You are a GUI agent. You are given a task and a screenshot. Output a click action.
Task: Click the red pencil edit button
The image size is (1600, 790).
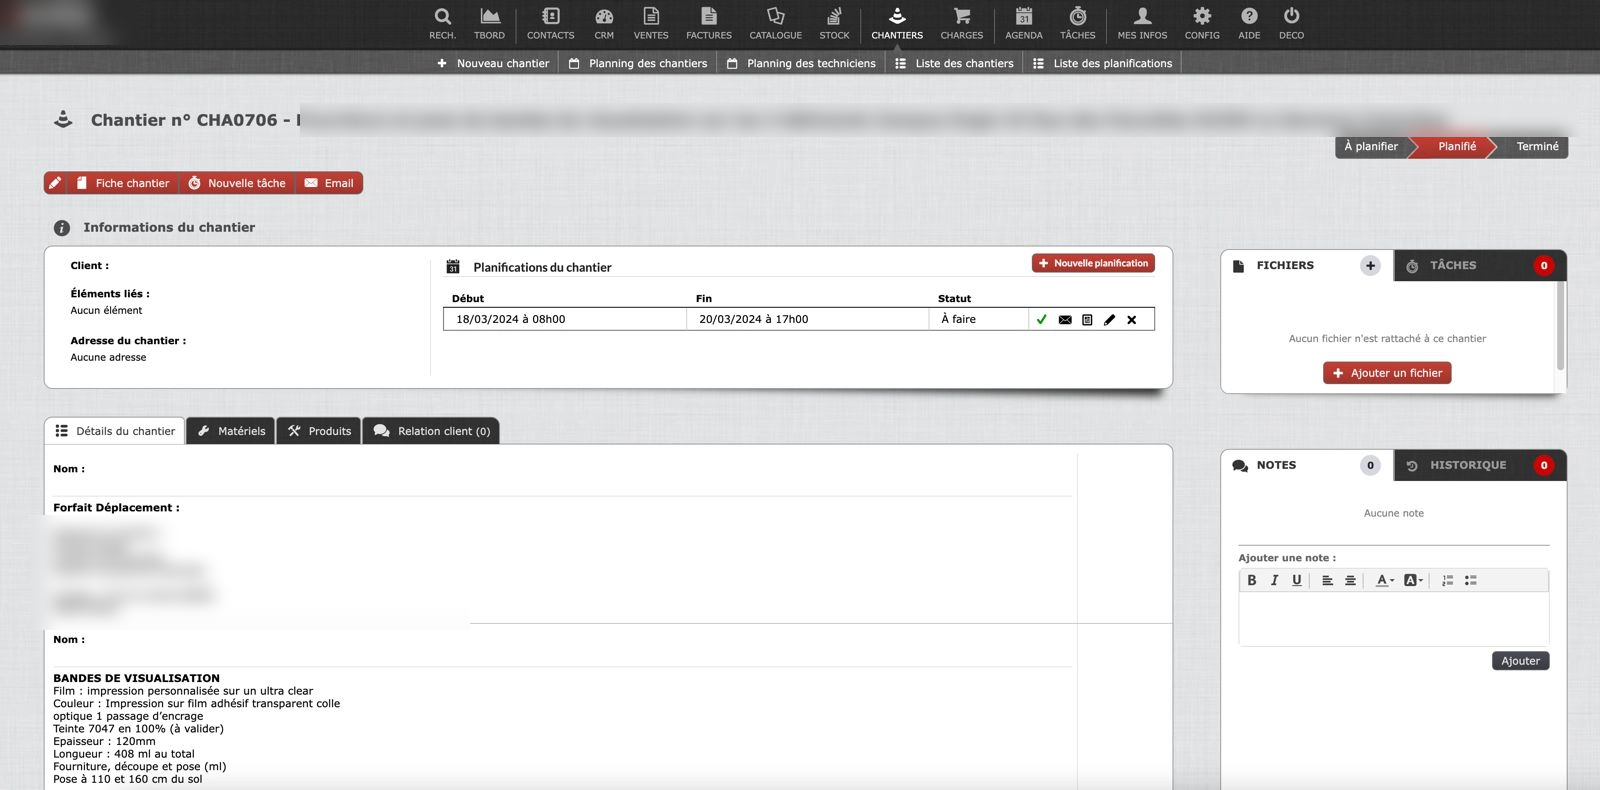click(55, 183)
